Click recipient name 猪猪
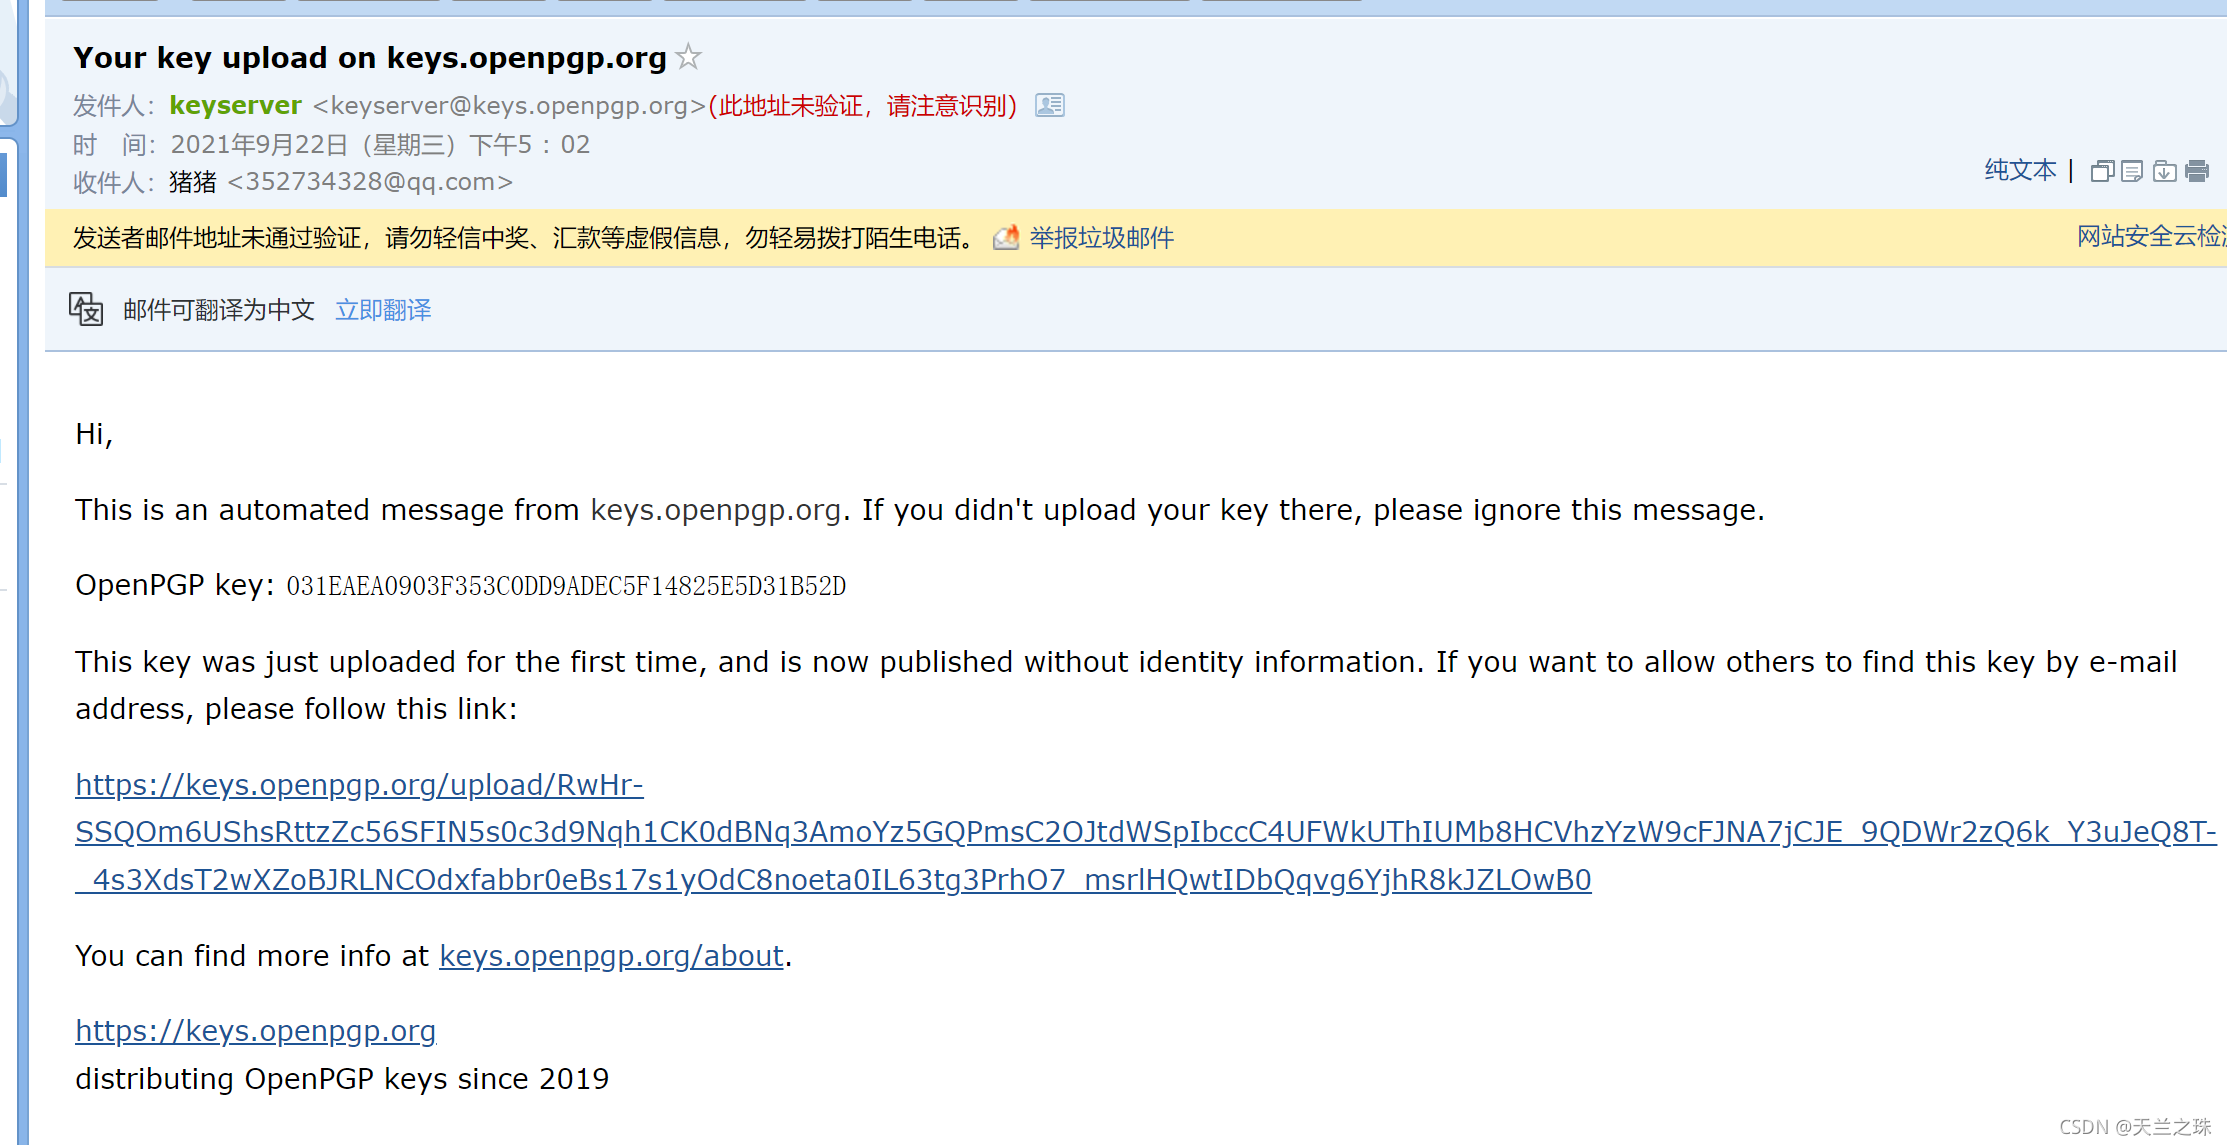Image resolution: width=2227 pixels, height=1145 pixels. [192, 182]
